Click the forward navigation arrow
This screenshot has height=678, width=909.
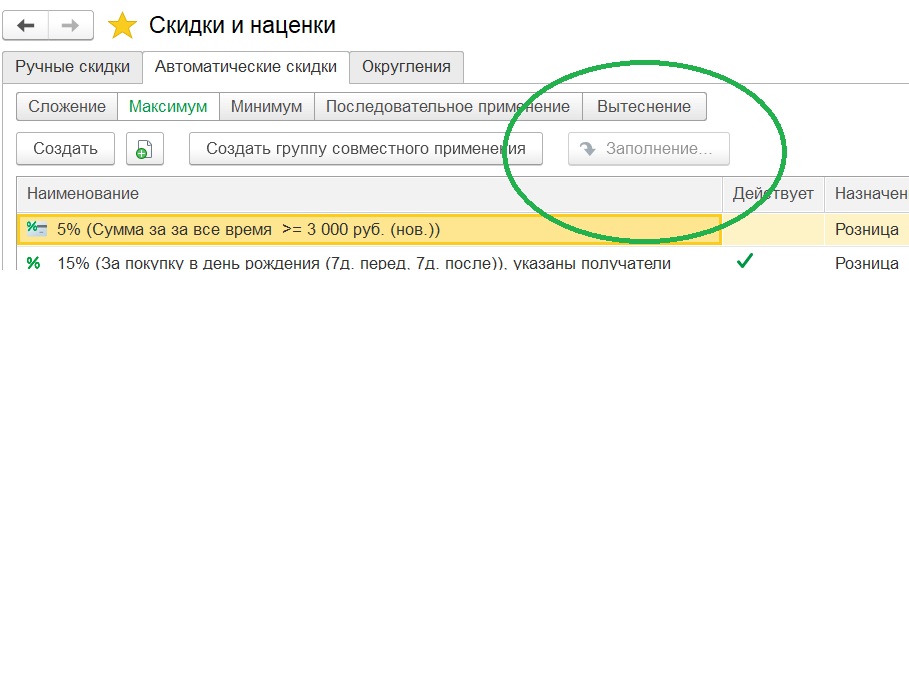[x=71, y=25]
